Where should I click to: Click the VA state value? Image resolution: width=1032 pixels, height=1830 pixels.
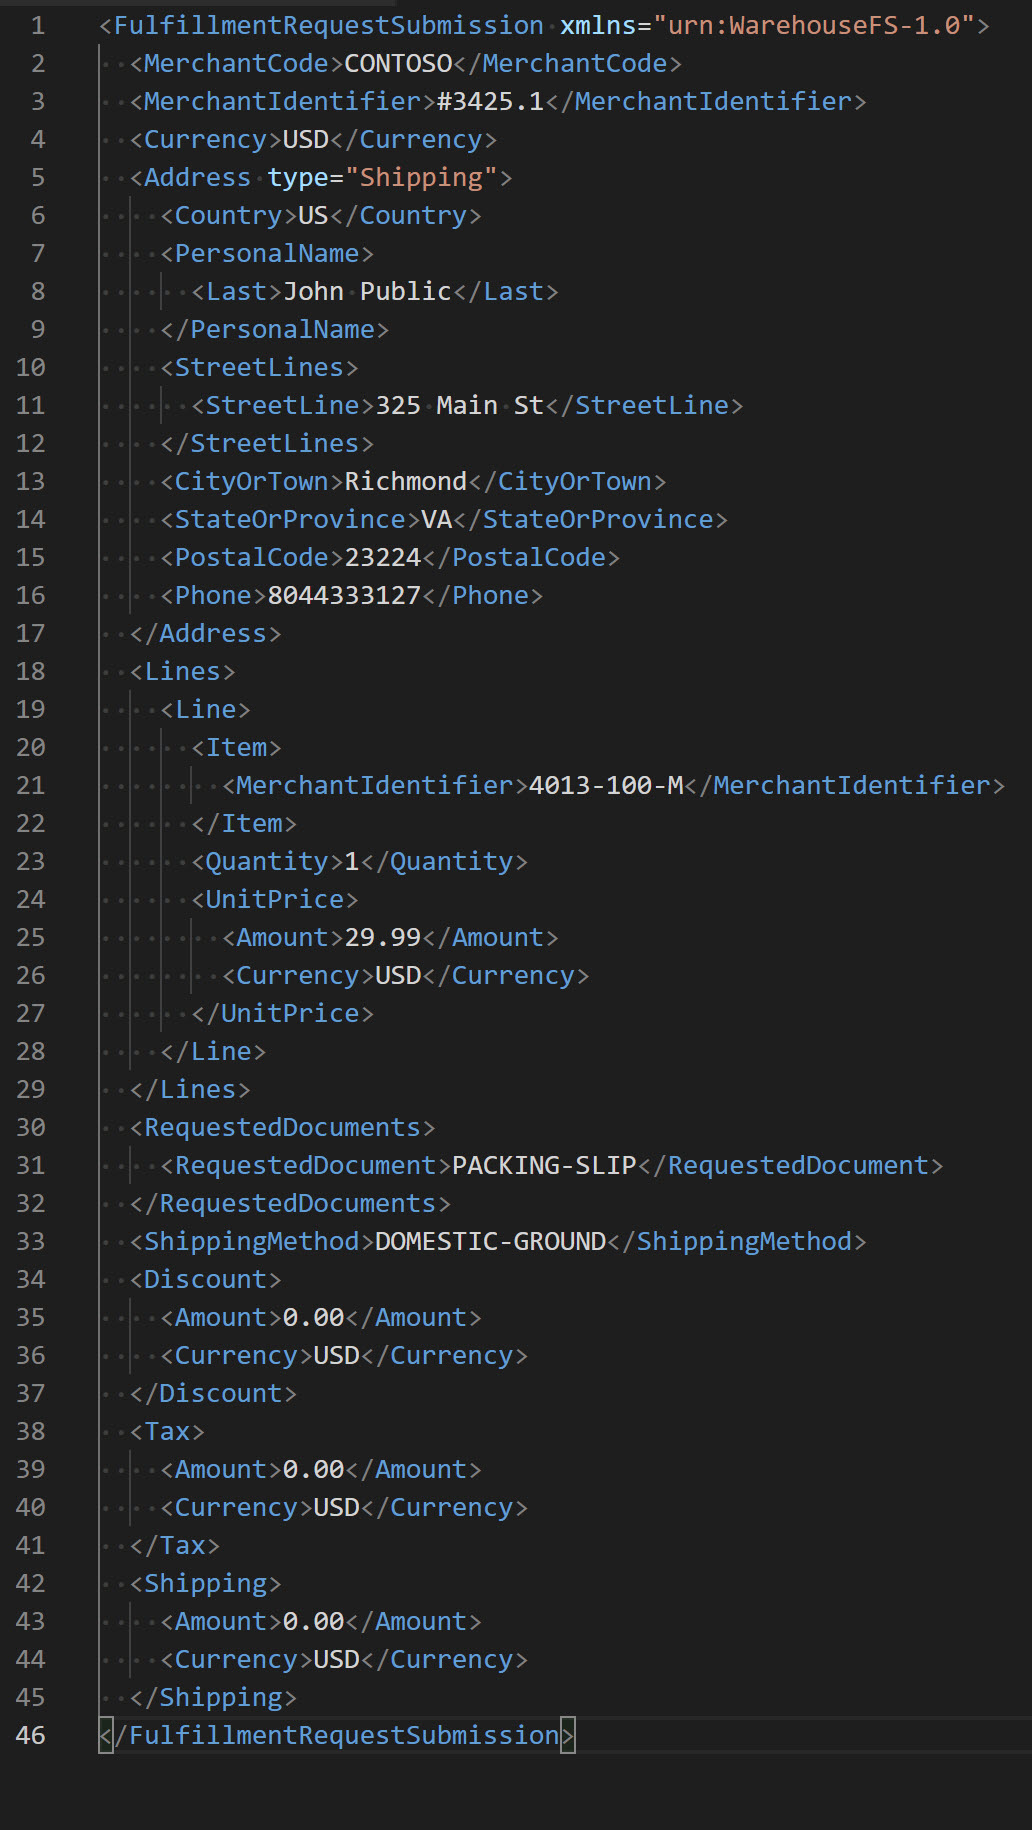click(436, 519)
